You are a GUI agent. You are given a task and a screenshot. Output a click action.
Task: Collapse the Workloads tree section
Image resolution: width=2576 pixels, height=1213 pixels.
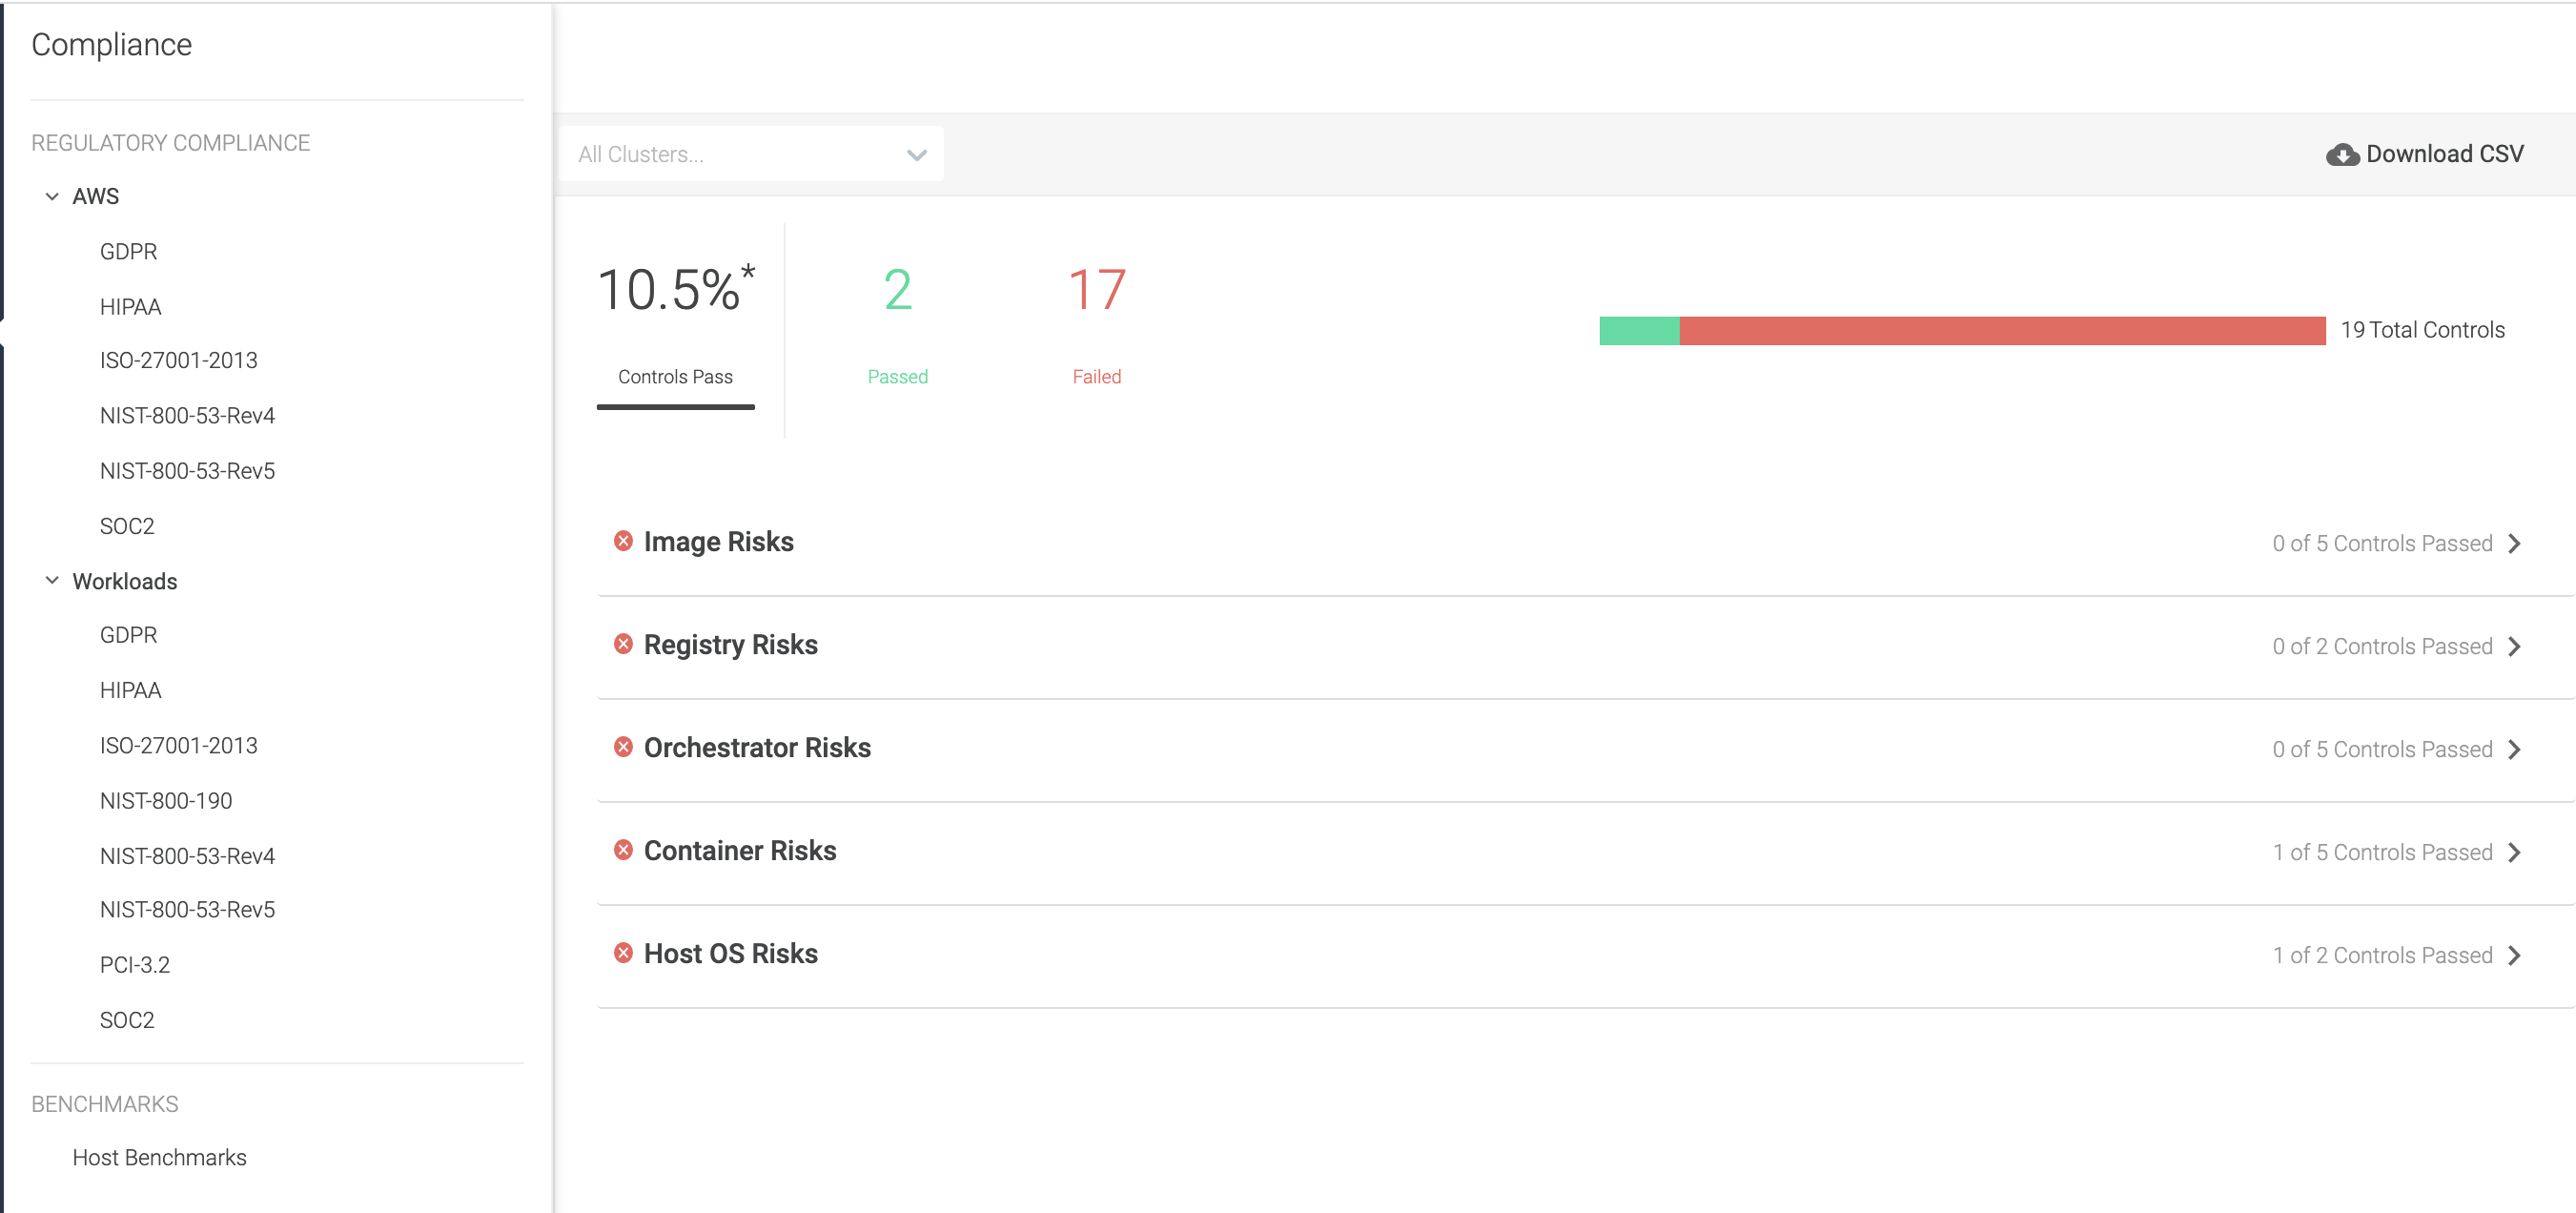point(52,580)
